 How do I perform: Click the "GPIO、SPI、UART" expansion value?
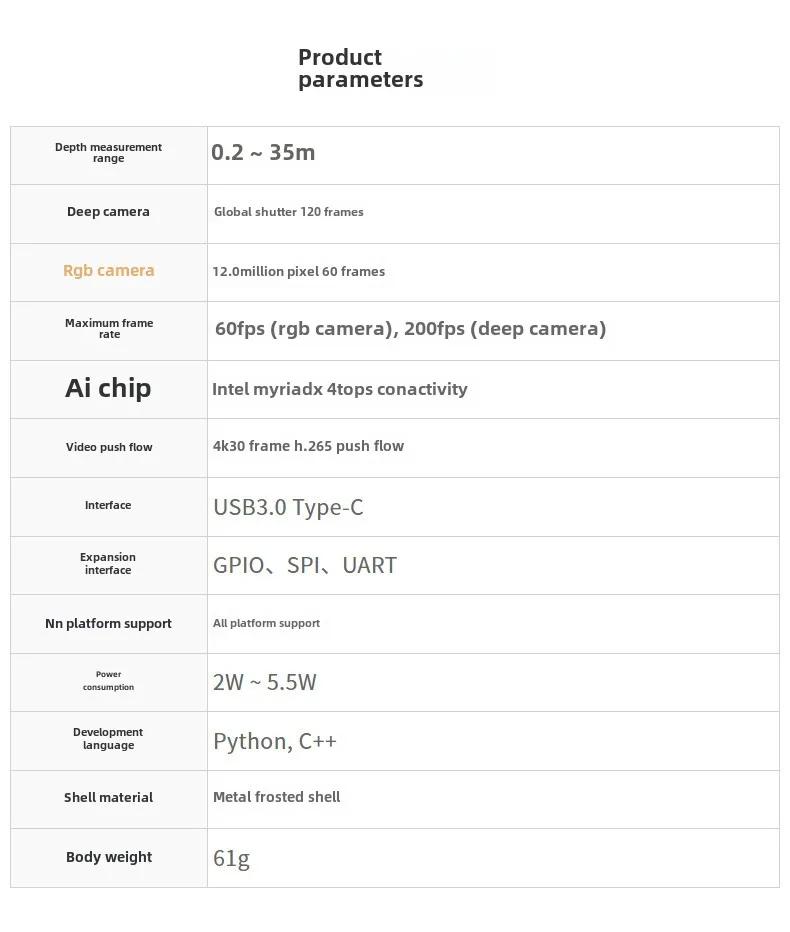304,565
